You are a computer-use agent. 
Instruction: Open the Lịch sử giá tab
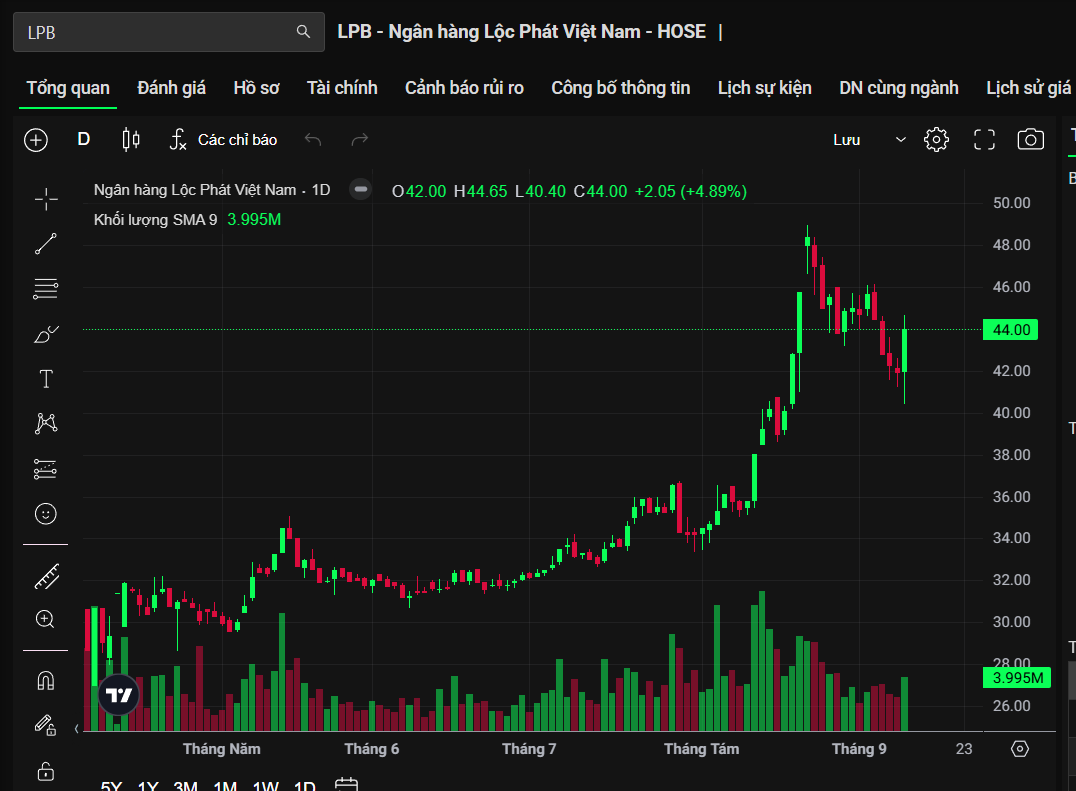click(x=1028, y=88)
